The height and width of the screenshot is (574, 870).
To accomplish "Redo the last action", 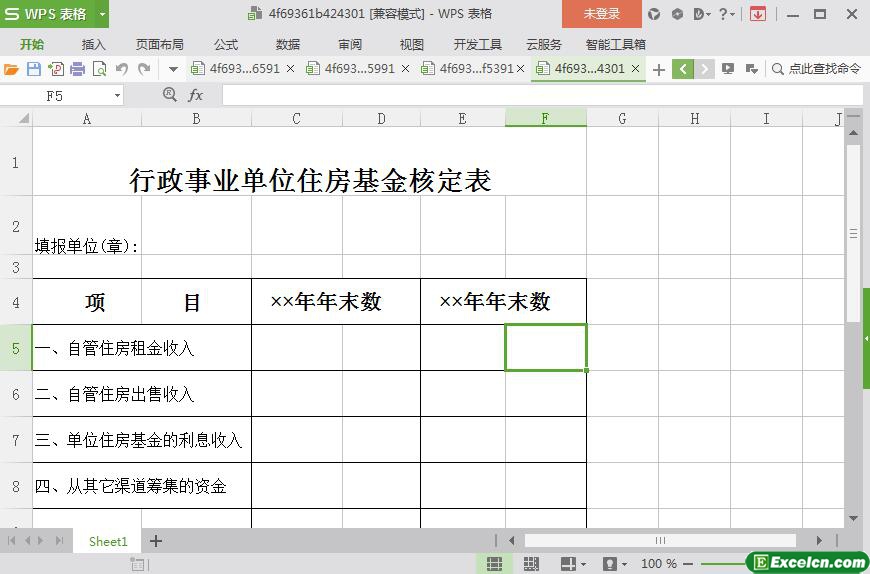I will (x=144, y=69).
